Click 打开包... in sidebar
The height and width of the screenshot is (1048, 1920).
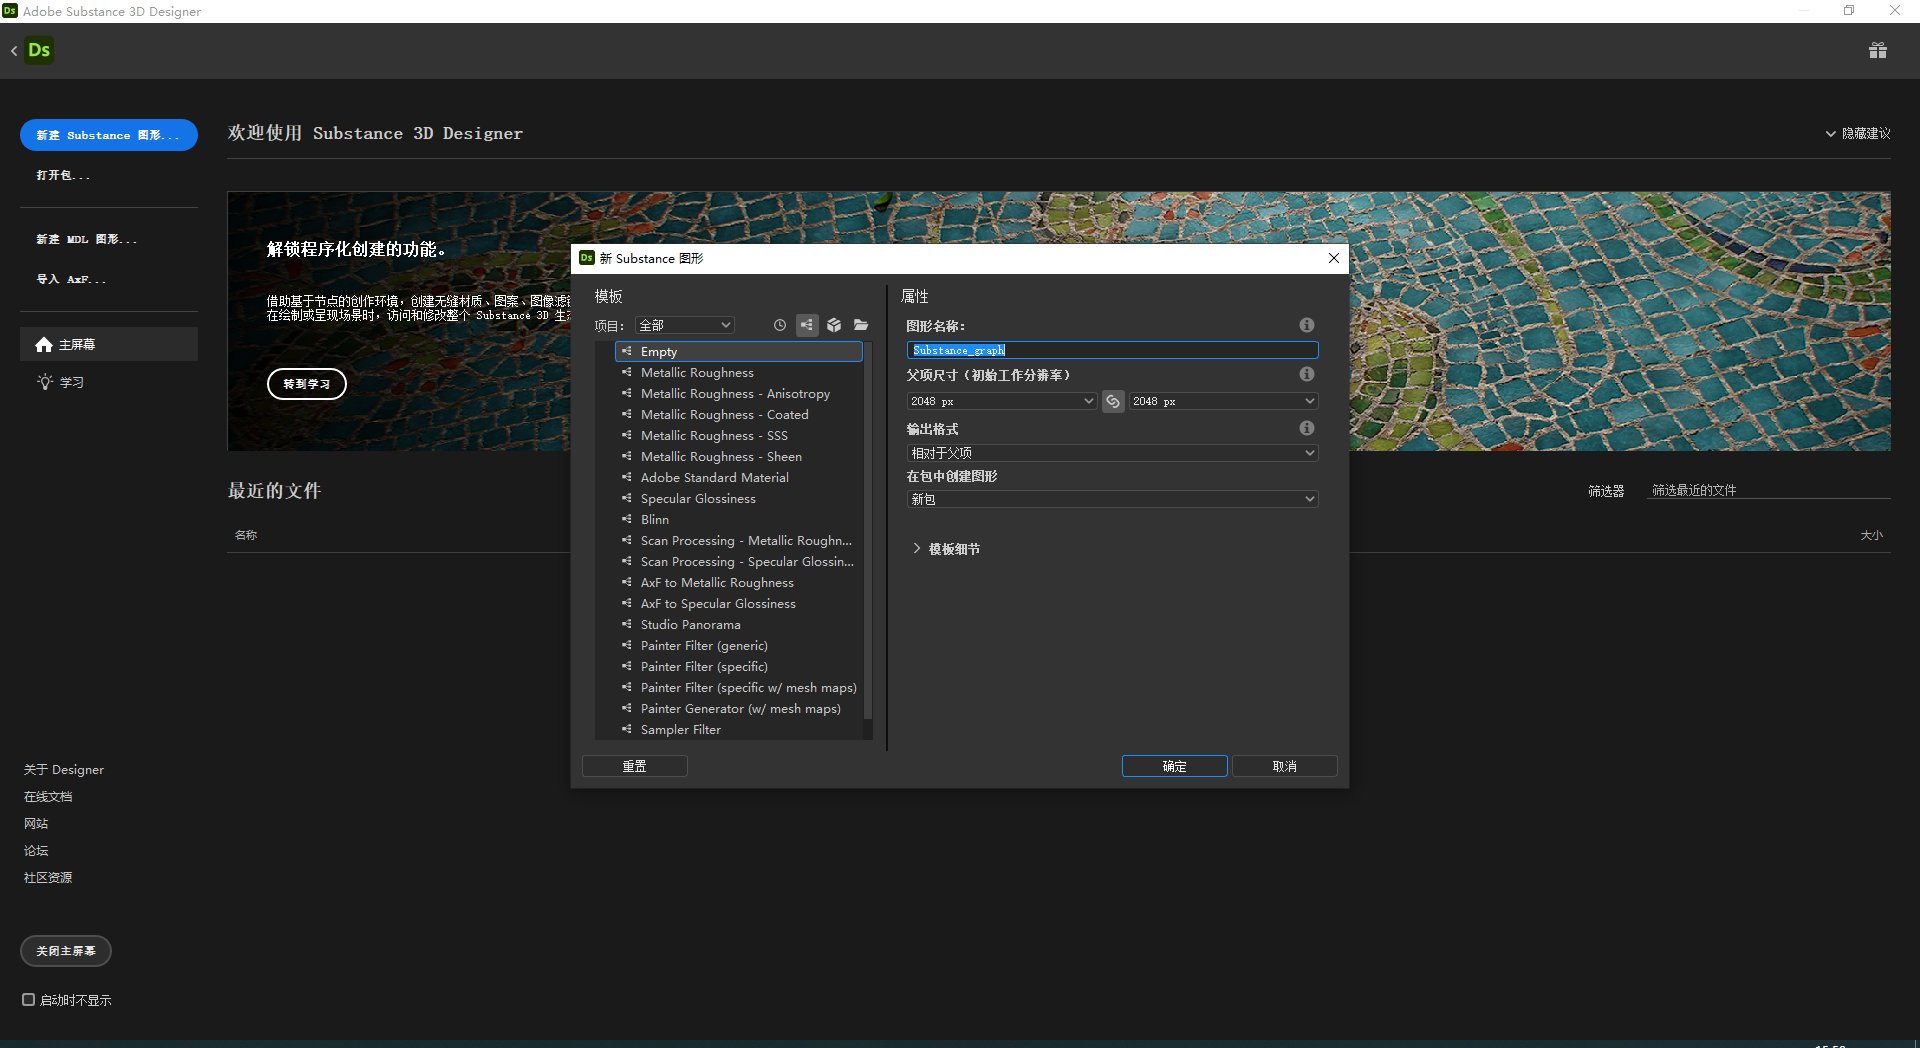pyautogui.click(x=63, y=175)
